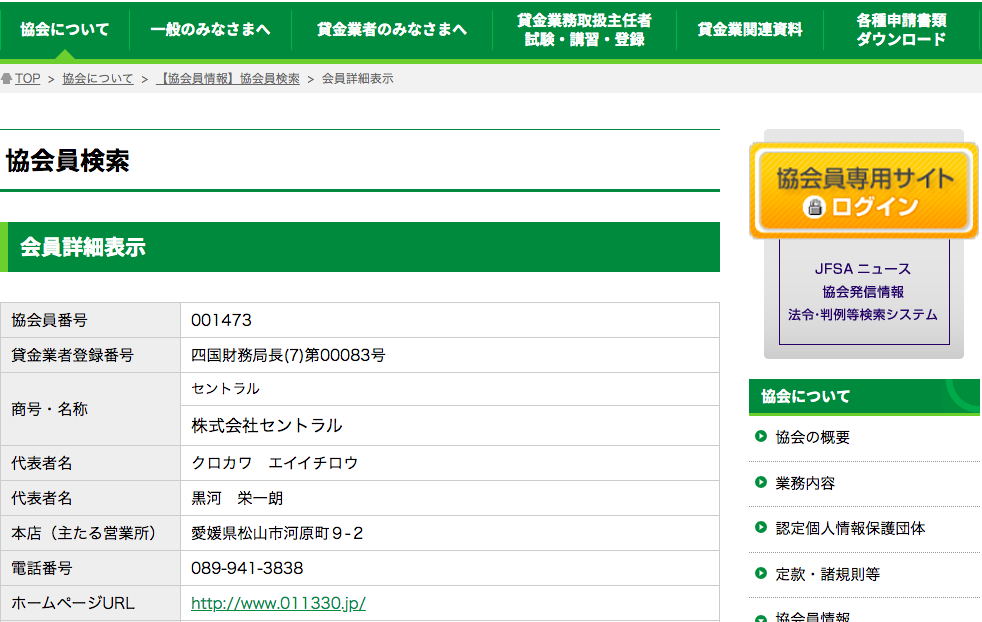Open 法令・判例等検索システム link
982x622 pixels.
click(x=863, y=315)
